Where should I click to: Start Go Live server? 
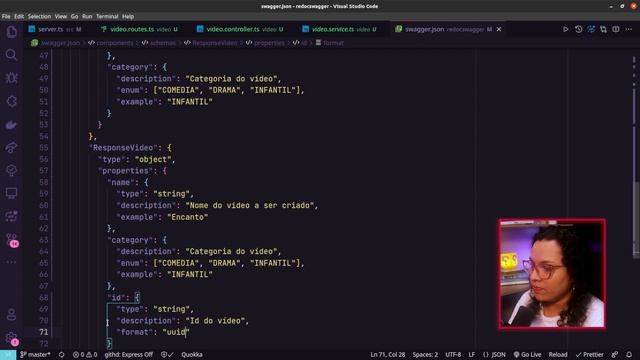point(527,355)
